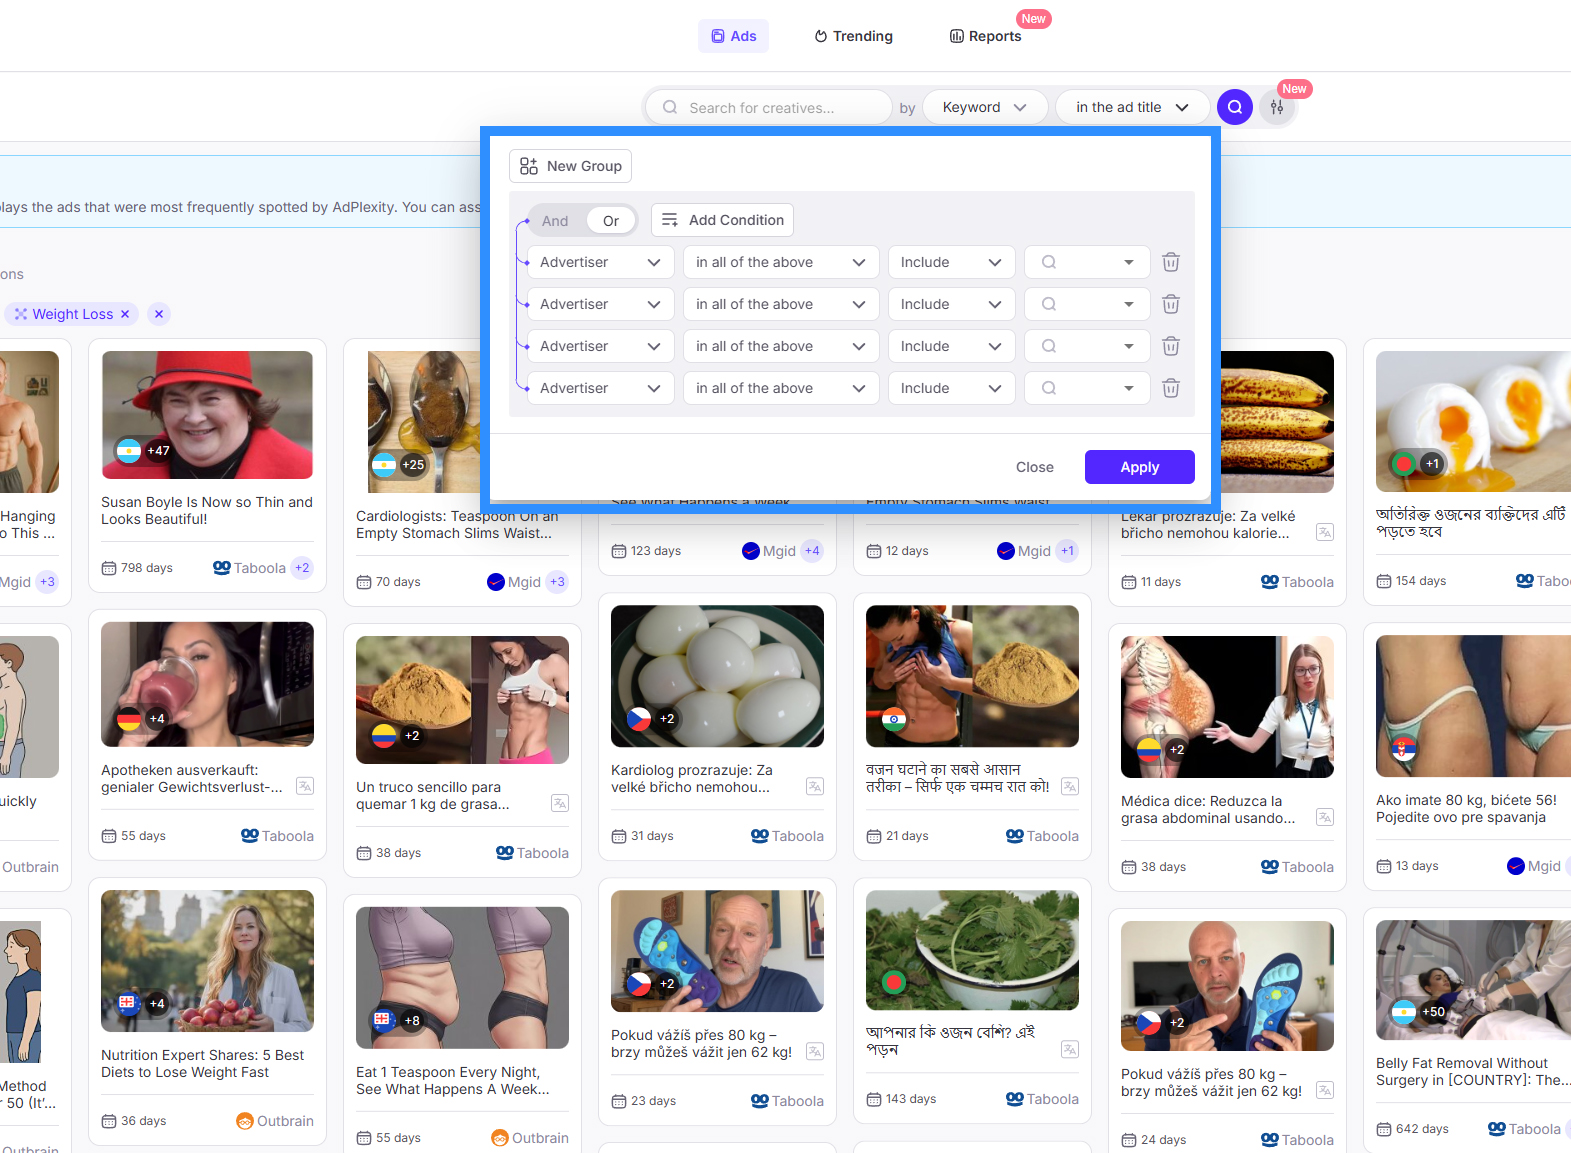Click translate icon on Kardiolog prozrazuje ad
Viewport: 1571px width, 1153px height.
pos(815,786)
